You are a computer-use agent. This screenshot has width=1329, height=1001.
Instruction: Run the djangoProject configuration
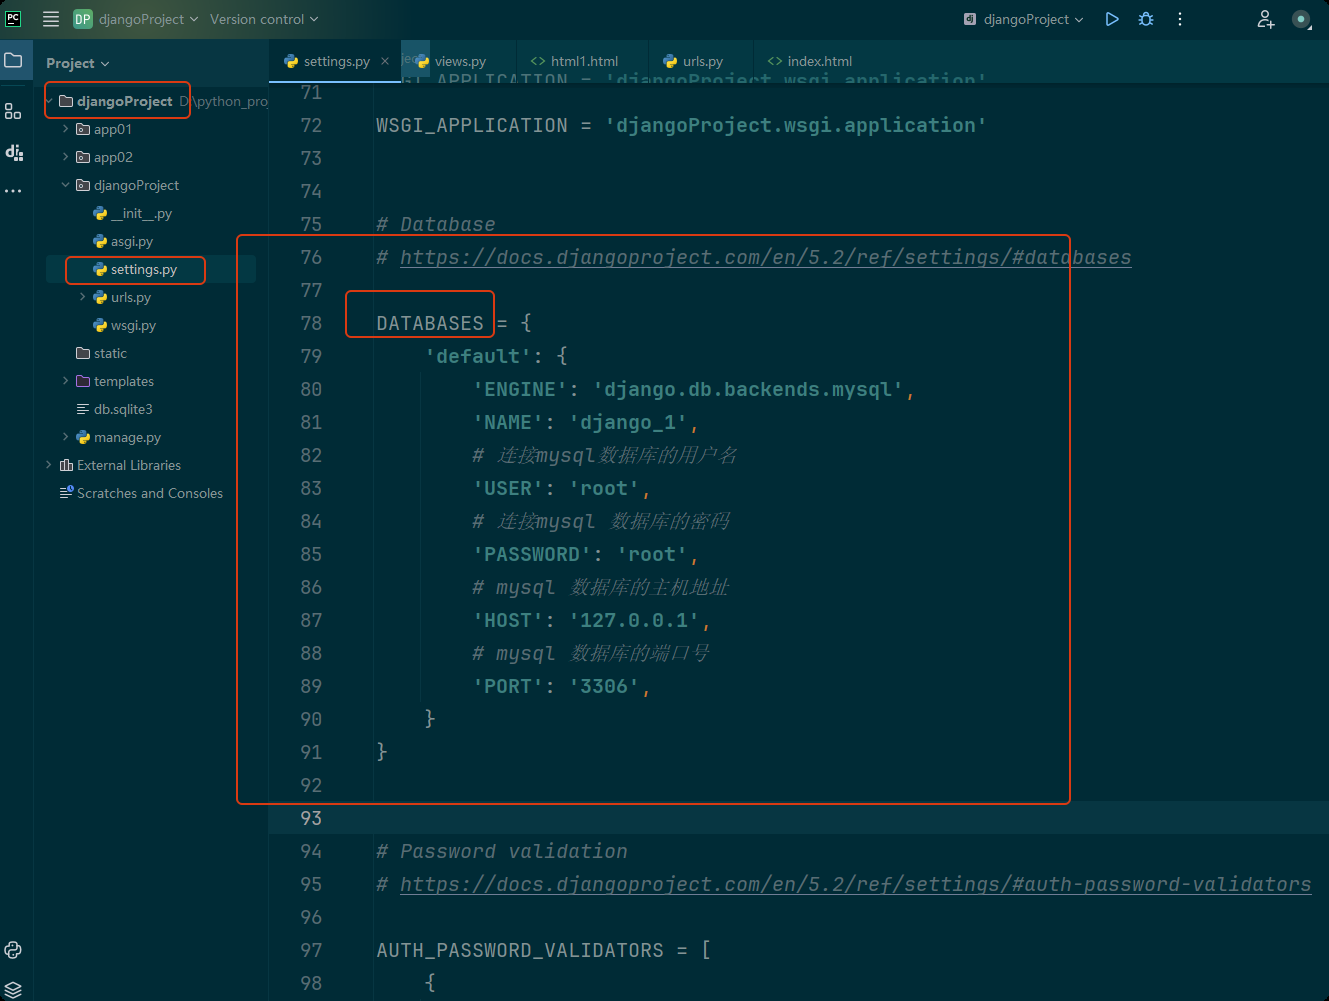1112,19
